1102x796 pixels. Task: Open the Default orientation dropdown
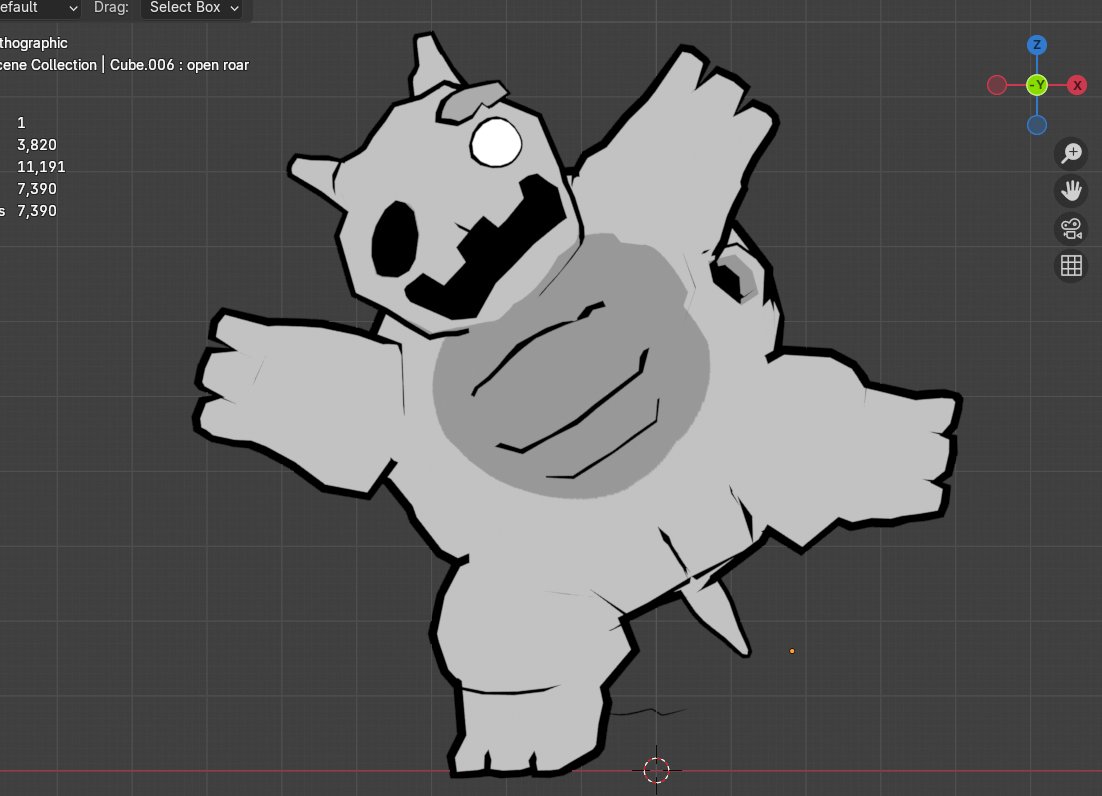39,8
